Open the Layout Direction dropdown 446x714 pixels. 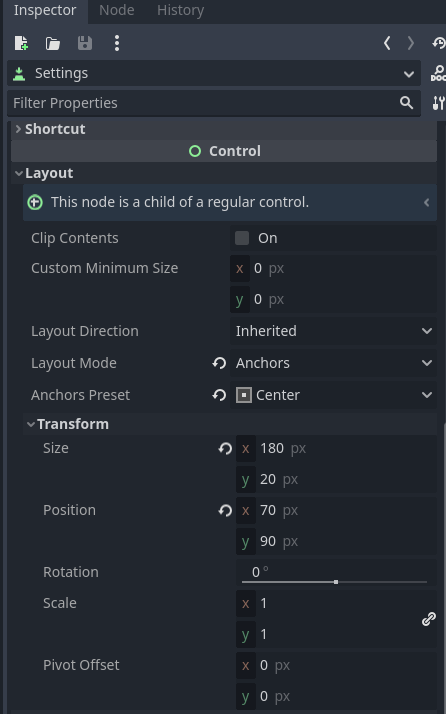pyautogui.click(x=333, y=331)
